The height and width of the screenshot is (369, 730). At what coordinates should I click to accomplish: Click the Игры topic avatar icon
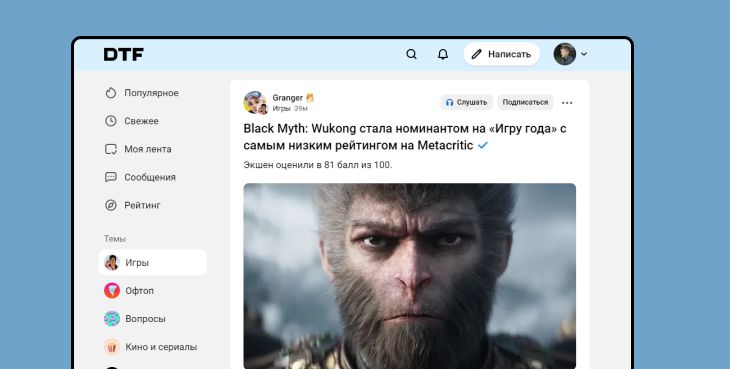[x=112, y=262]
